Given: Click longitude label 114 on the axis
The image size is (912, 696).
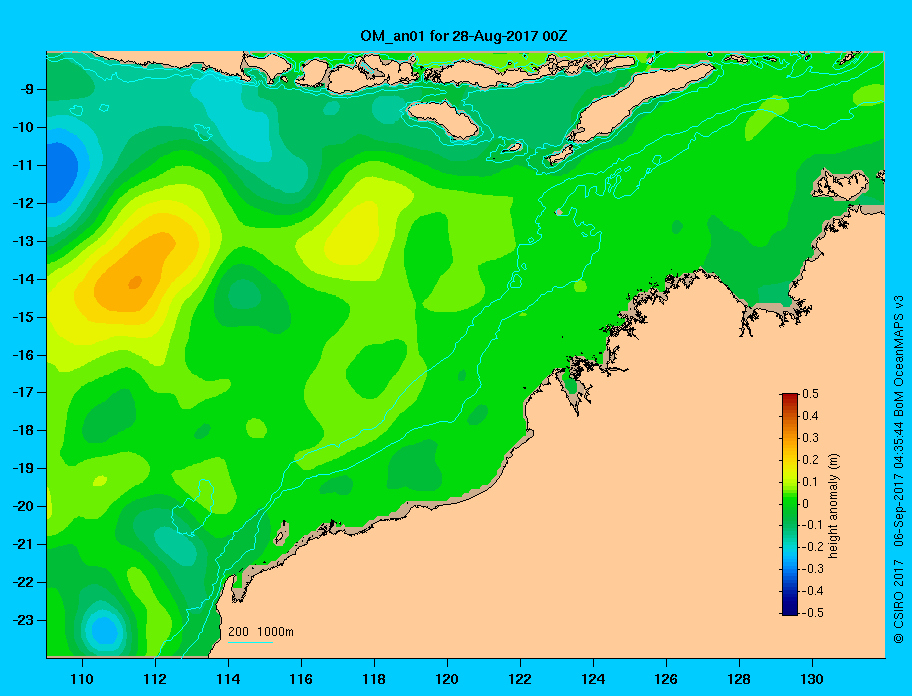Looking at the screenshot, I should (228, 679).
